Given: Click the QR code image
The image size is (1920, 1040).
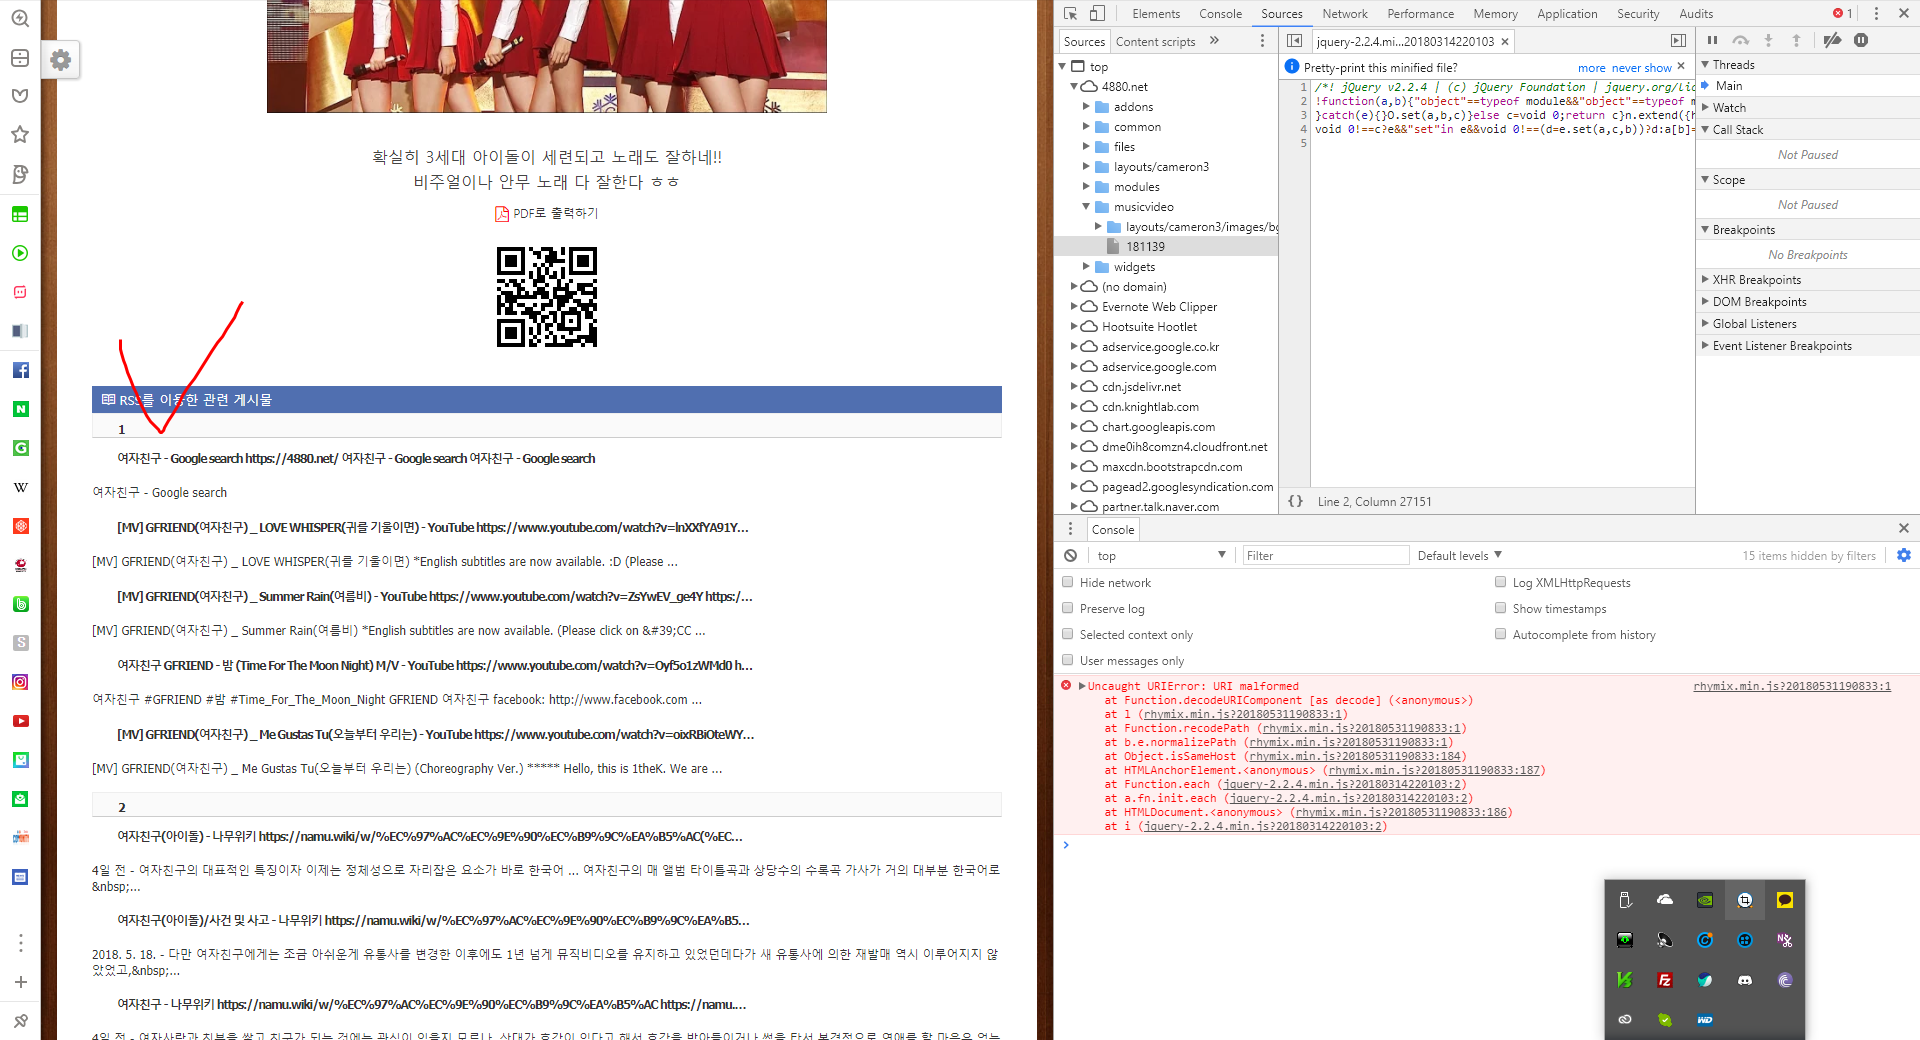Looking at the screenshot, I should (x=547, y=297).
